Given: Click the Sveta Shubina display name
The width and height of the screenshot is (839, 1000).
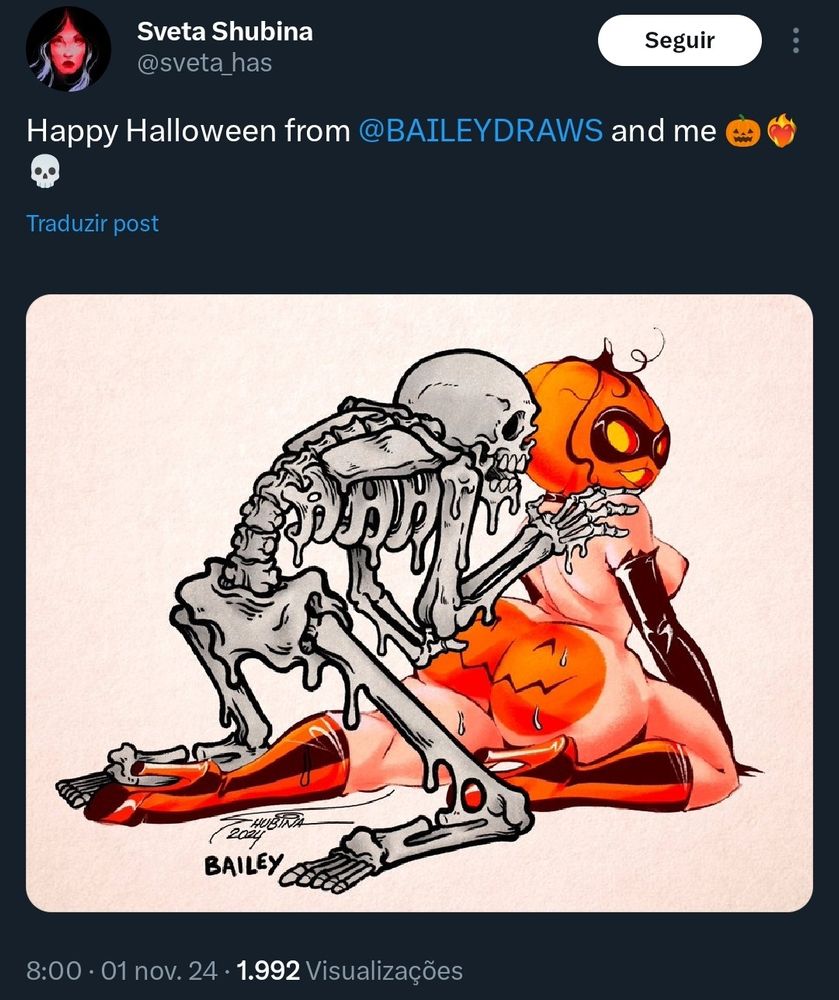Looking at the screenshot, I should (225, 31).
